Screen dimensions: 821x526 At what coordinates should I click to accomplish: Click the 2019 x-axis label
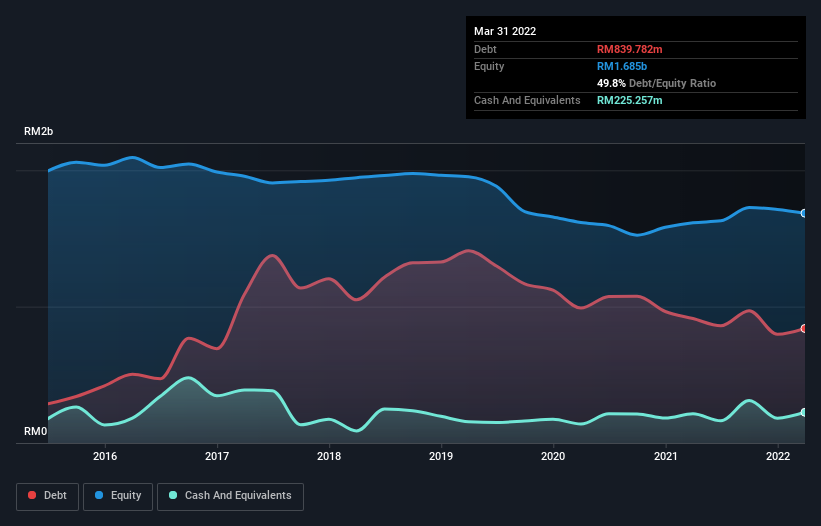441,456
